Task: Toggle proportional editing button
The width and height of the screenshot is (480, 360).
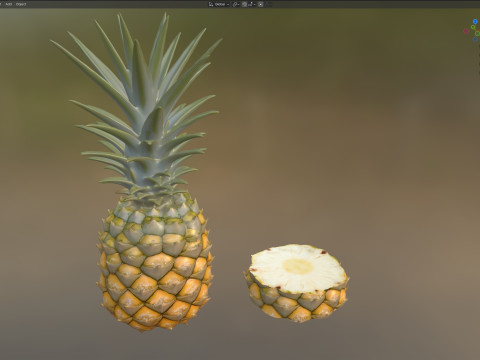Action: [x=261, y=4]
